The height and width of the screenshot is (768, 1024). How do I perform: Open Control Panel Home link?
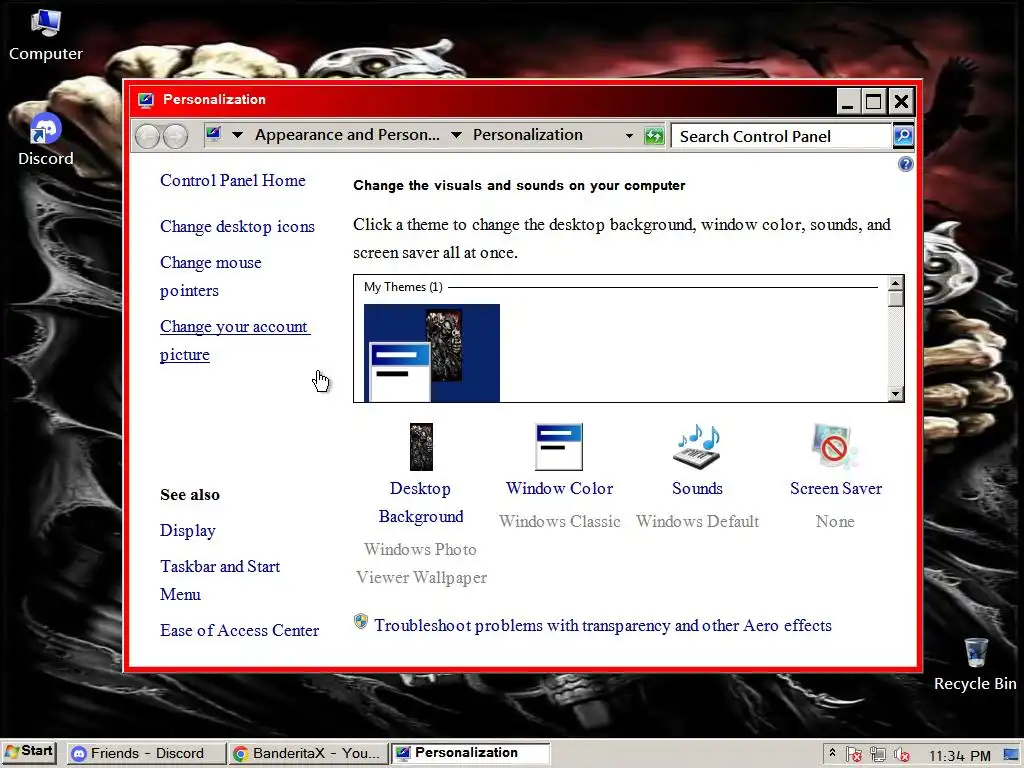[x=232, y=180]
